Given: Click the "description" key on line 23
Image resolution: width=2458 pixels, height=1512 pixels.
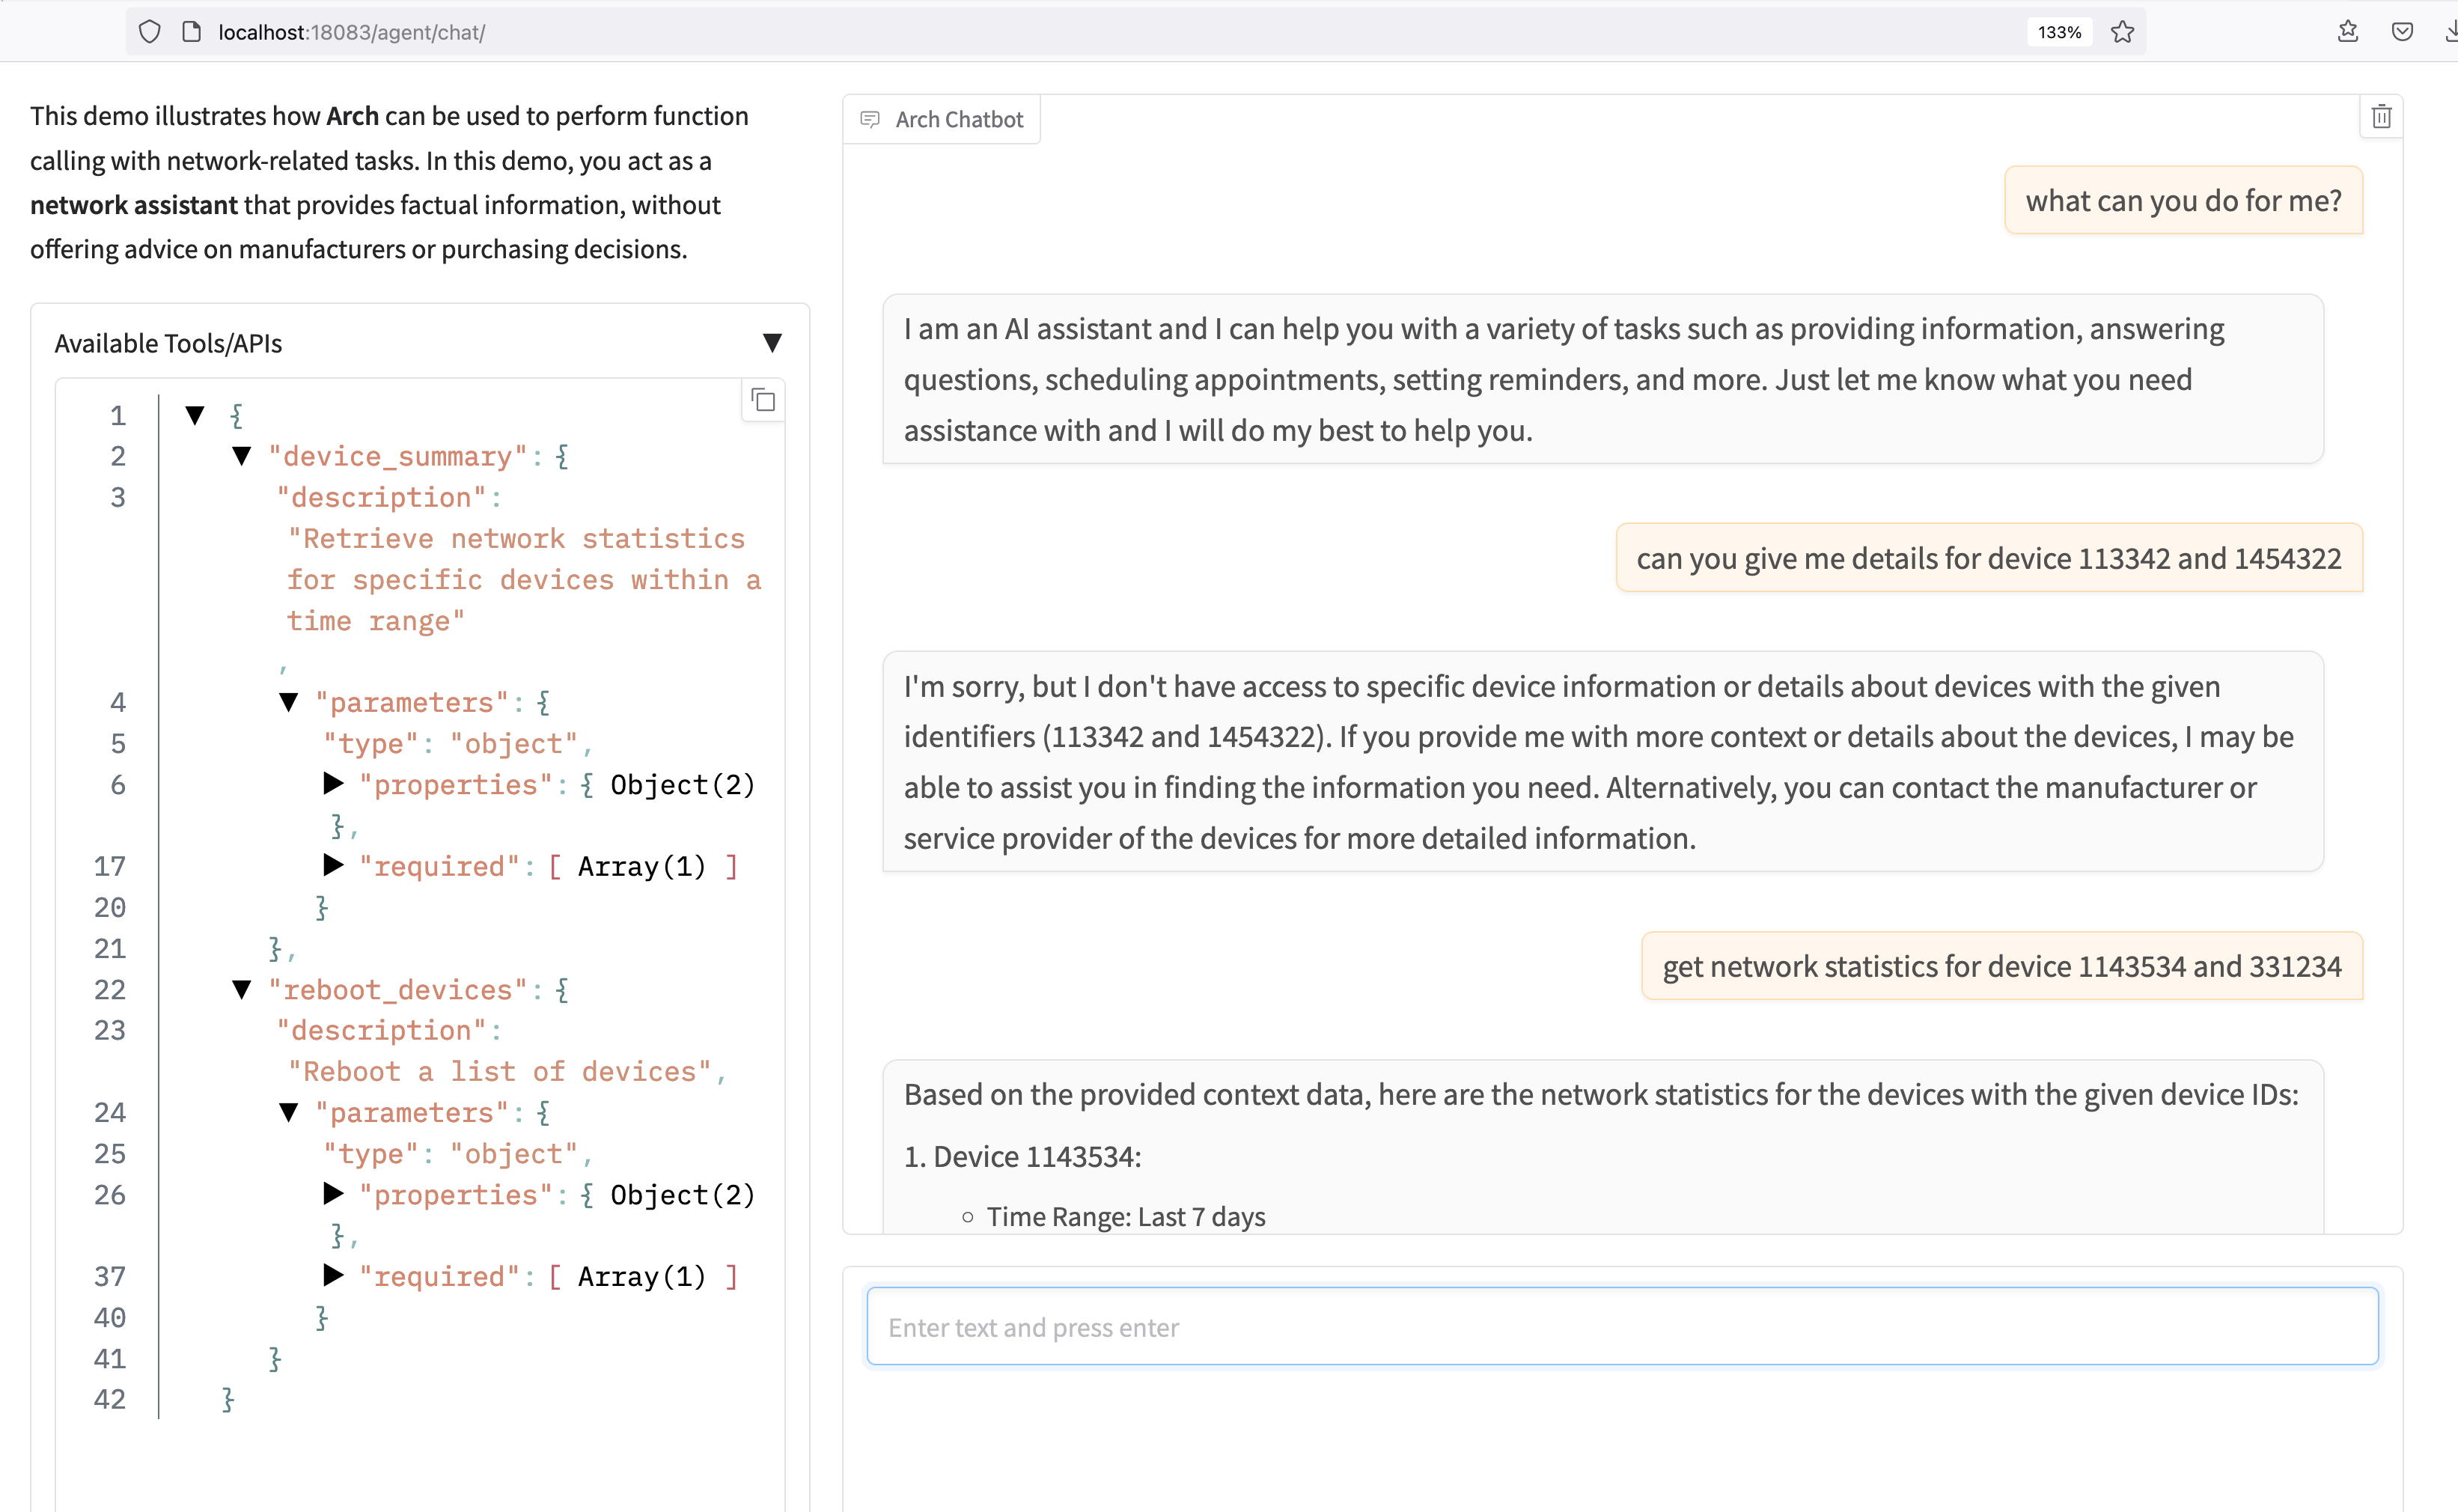Looking at the screenshot, I should (382, 1031).
